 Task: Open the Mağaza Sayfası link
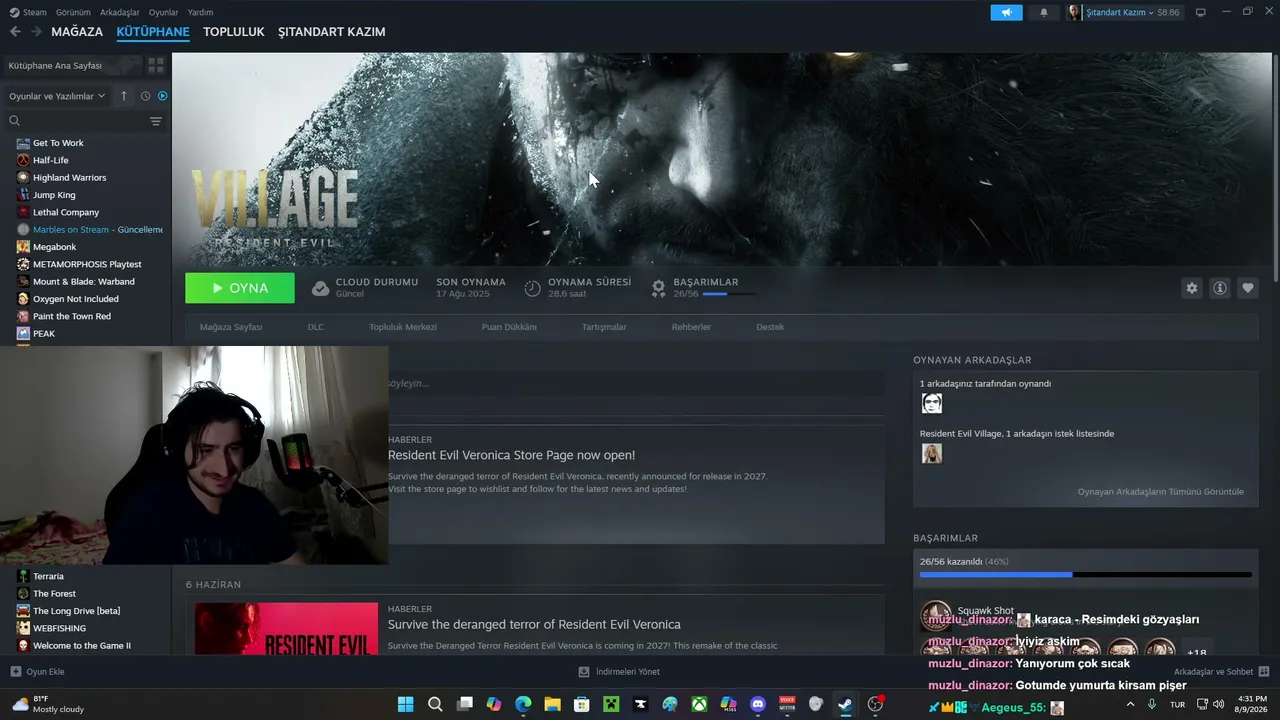(x=231, y=327)
